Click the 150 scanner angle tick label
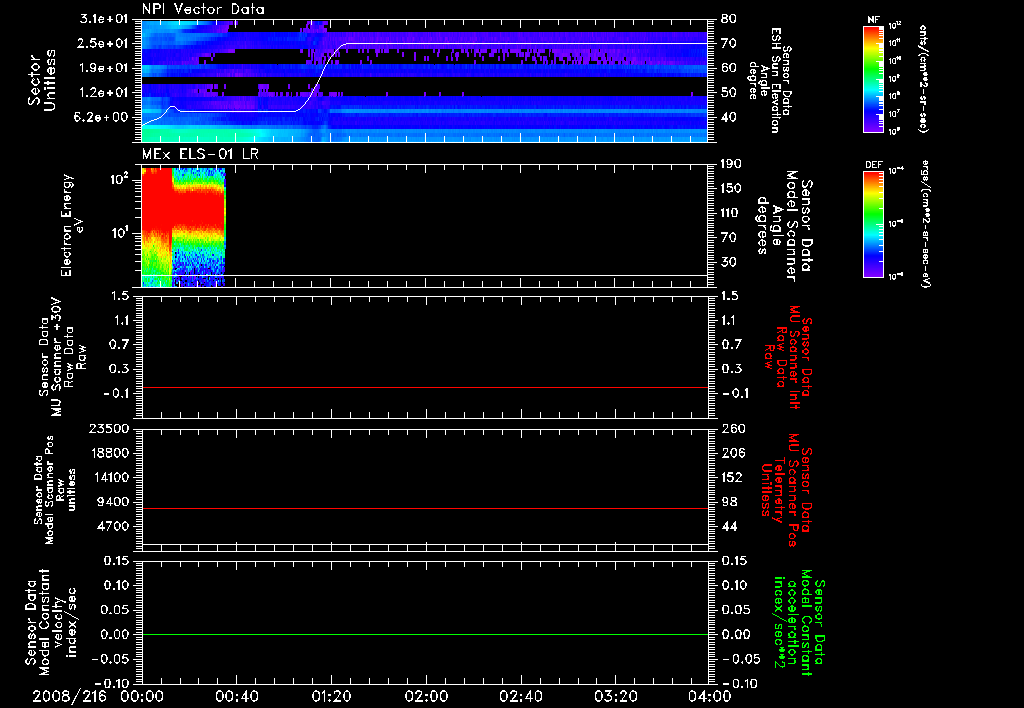Screen dimensions: 1024x708 pyautogui.click(x=731, y=189)
